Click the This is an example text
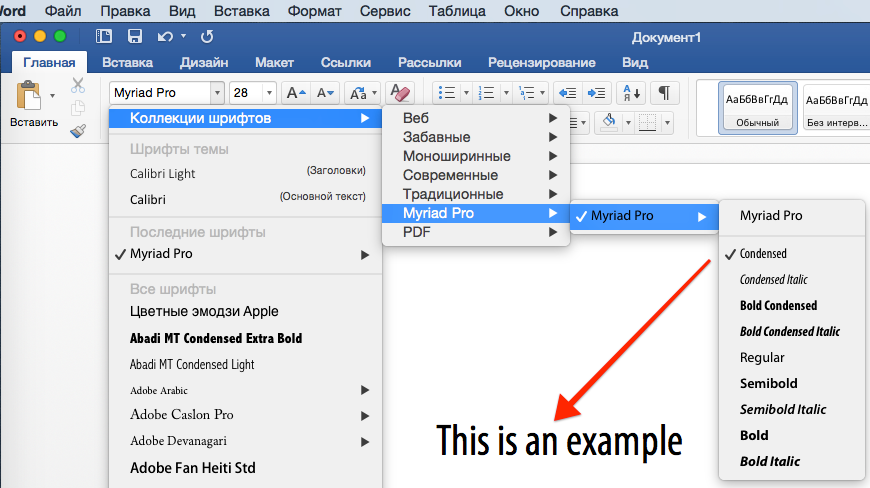The height and width of the screenshot is (488, 870). (559, 442)
